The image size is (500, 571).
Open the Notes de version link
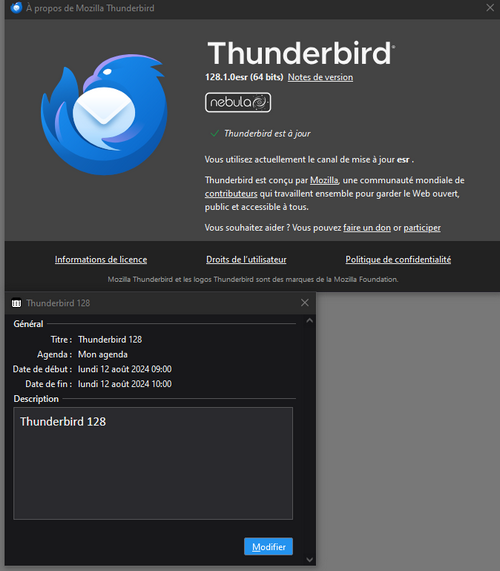tap(320, 77)
